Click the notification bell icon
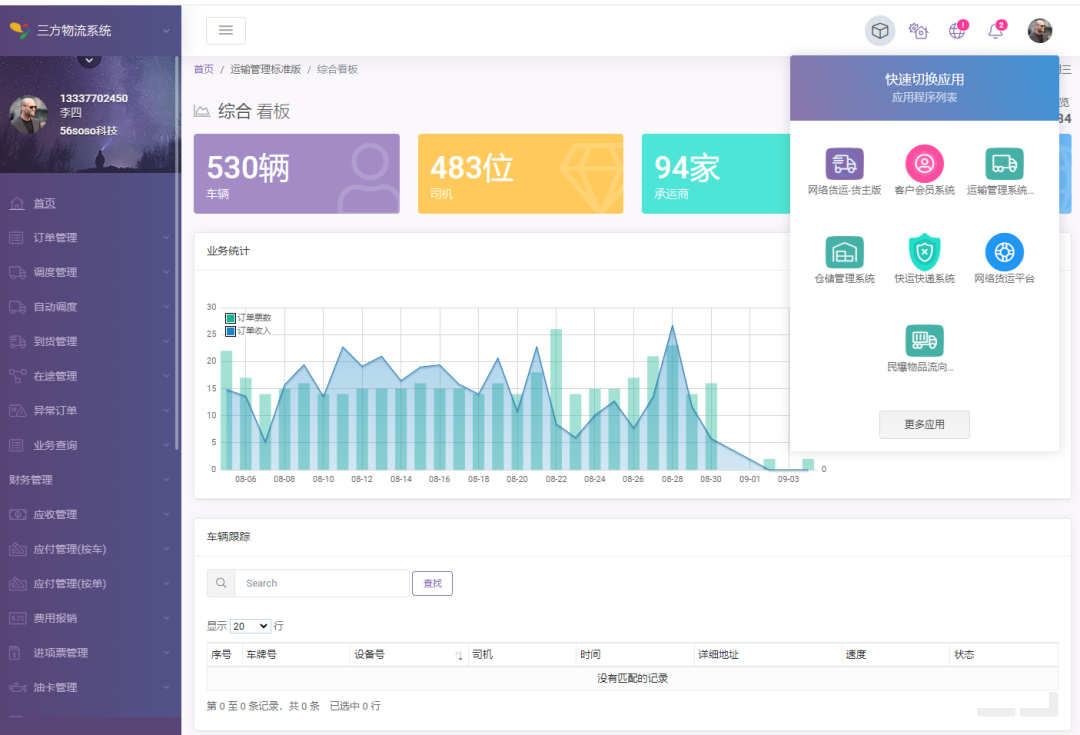1080x735 pixels. [995, 31]
